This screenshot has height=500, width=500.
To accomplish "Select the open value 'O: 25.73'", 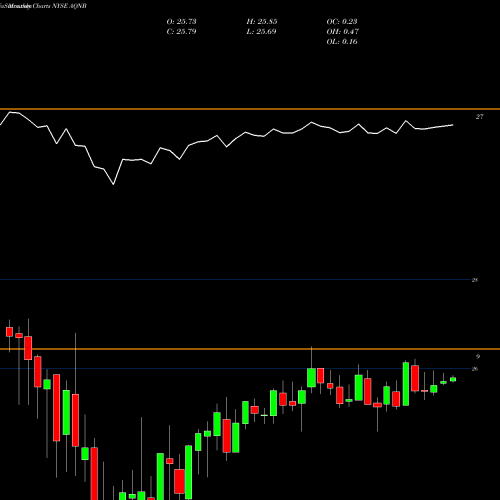I will click(x=181, y=21).
